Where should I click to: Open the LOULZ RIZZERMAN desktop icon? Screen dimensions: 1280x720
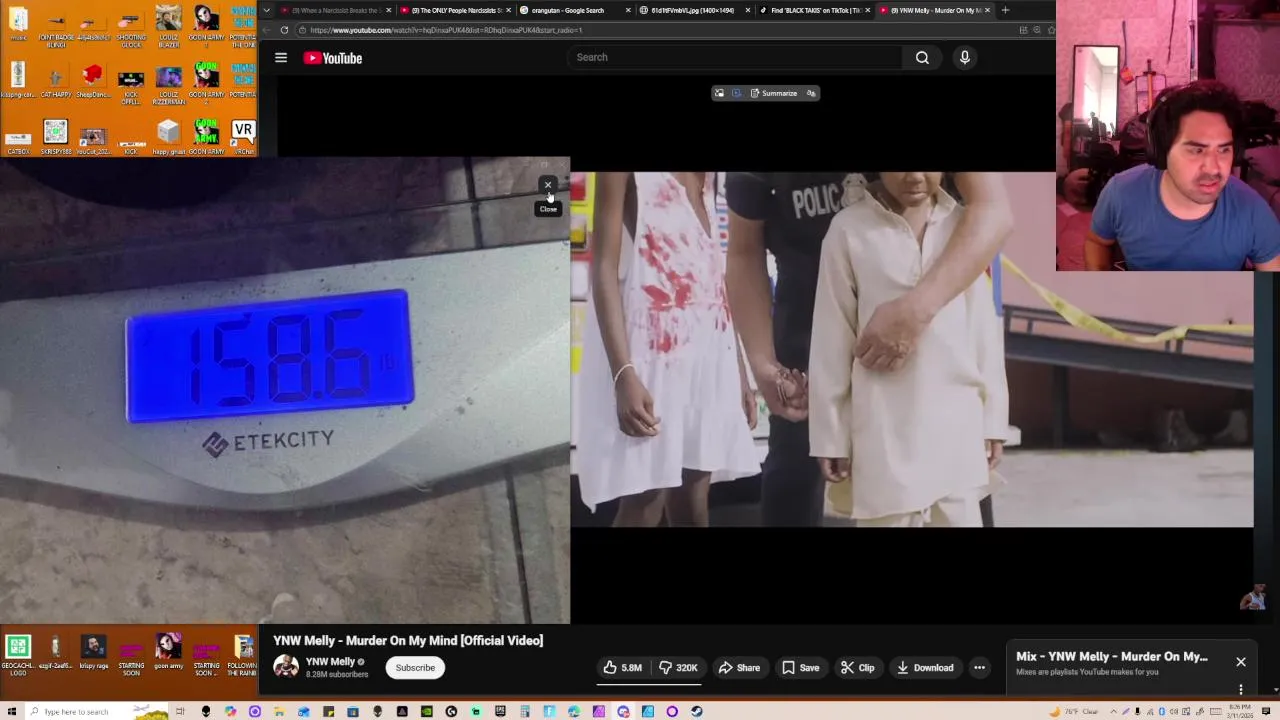click(x=168, y=85)
